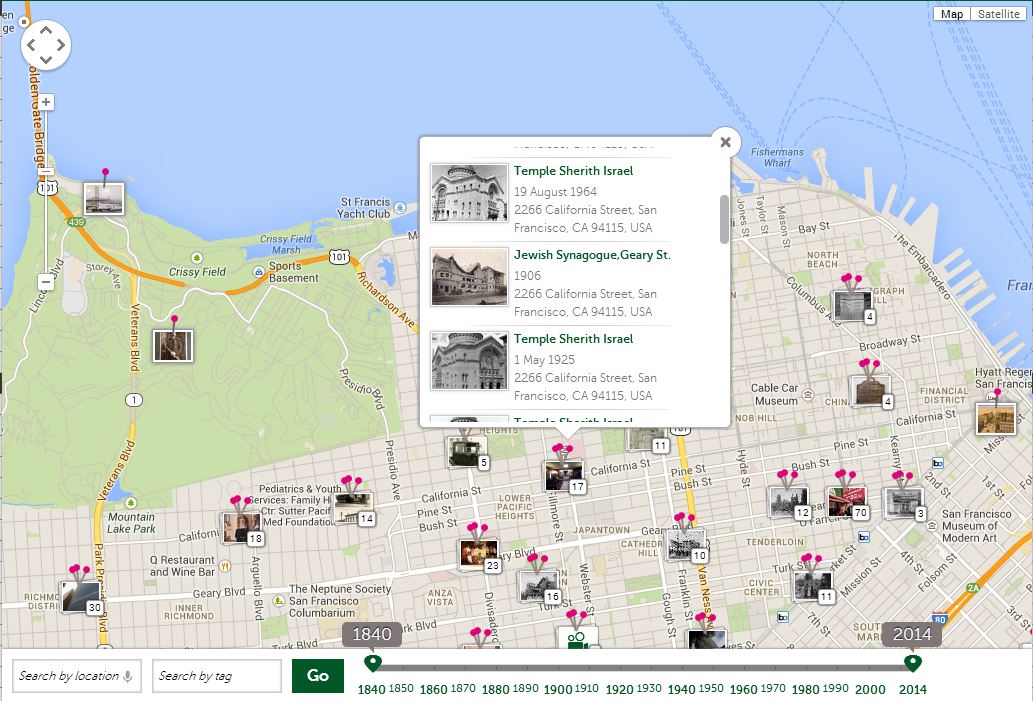Open the photo cluster marked 5
1033x701 pixels.
468,452
